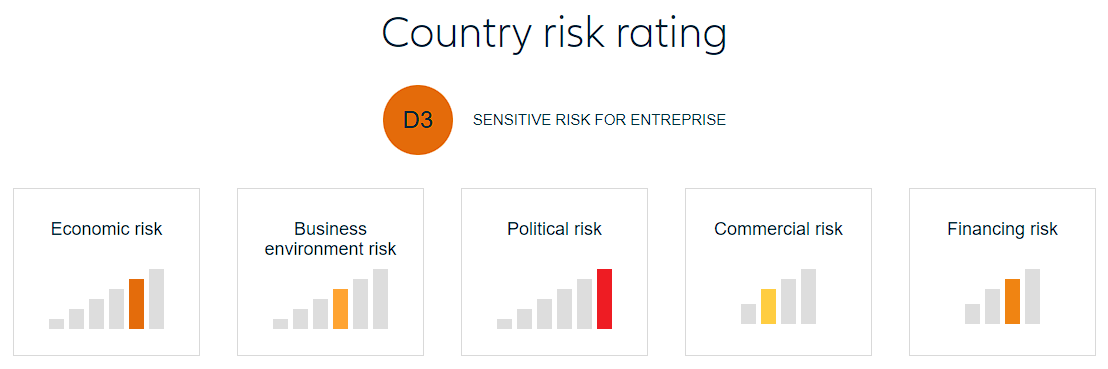The width and height of the screenshot is (1108, 369).
Task: Click the orange bar in Economic risk chart
Action: point(136,304)
